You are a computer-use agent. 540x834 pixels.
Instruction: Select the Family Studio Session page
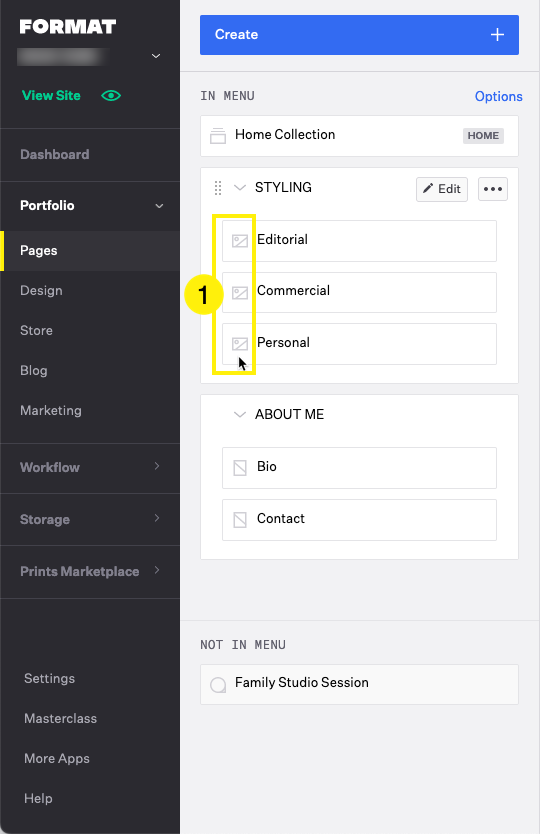point(359,684)
